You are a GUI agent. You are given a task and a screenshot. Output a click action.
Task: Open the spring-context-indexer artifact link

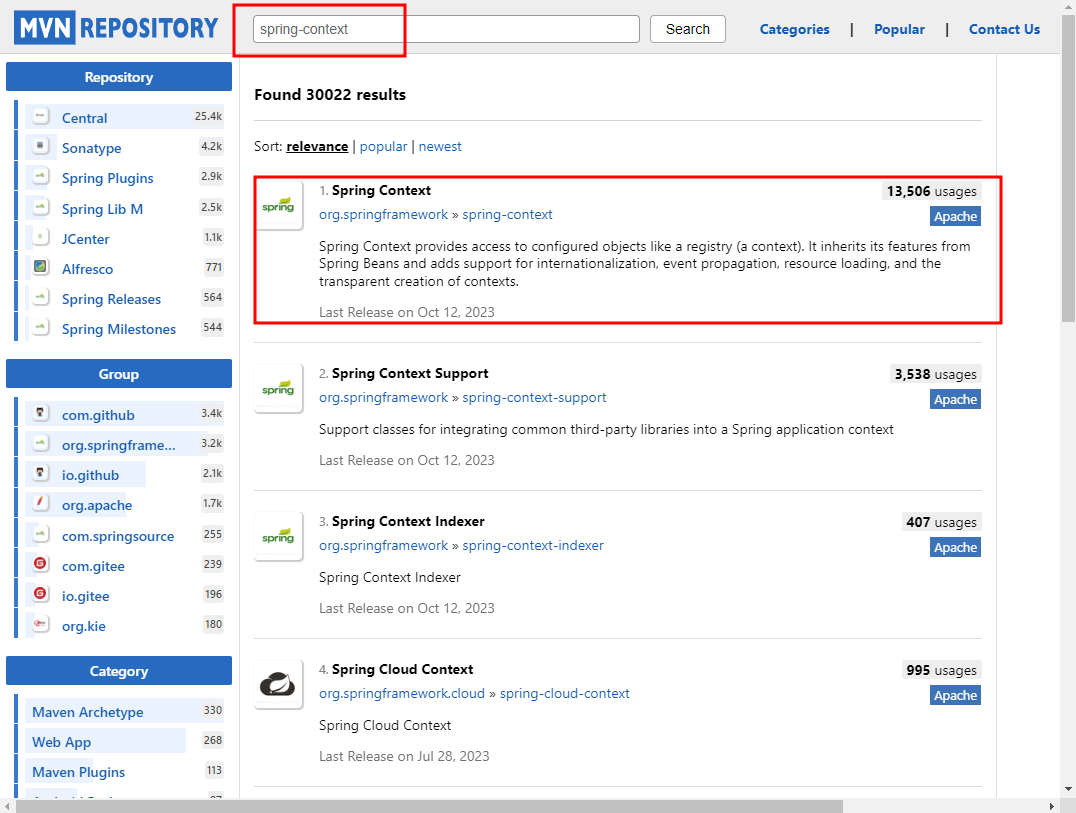[x=533, y=546]
